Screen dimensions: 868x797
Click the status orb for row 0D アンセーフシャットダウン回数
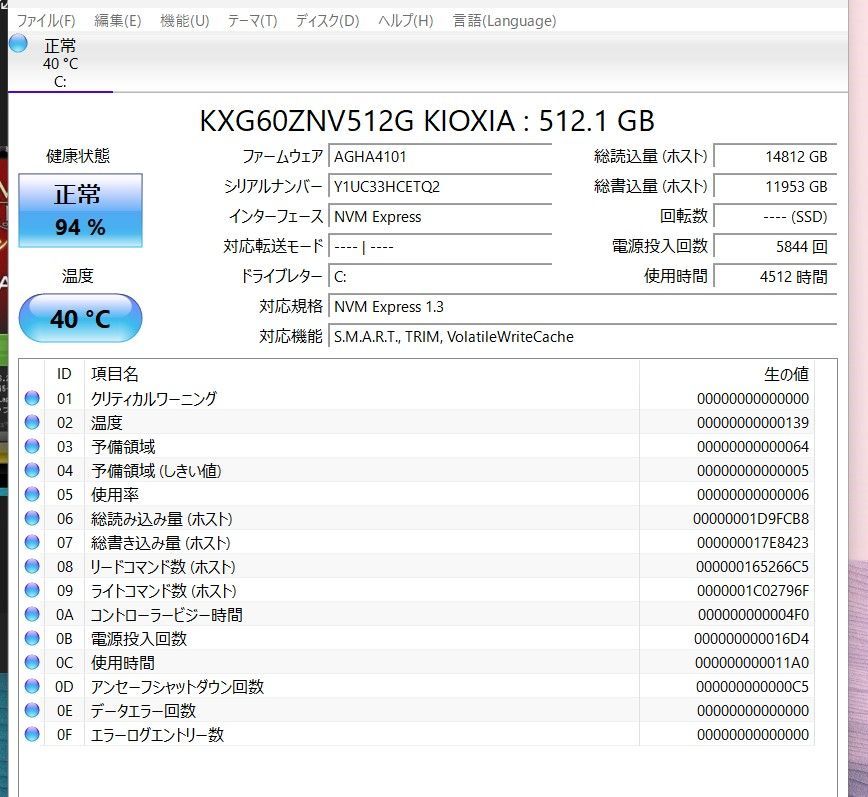point(32,686)
